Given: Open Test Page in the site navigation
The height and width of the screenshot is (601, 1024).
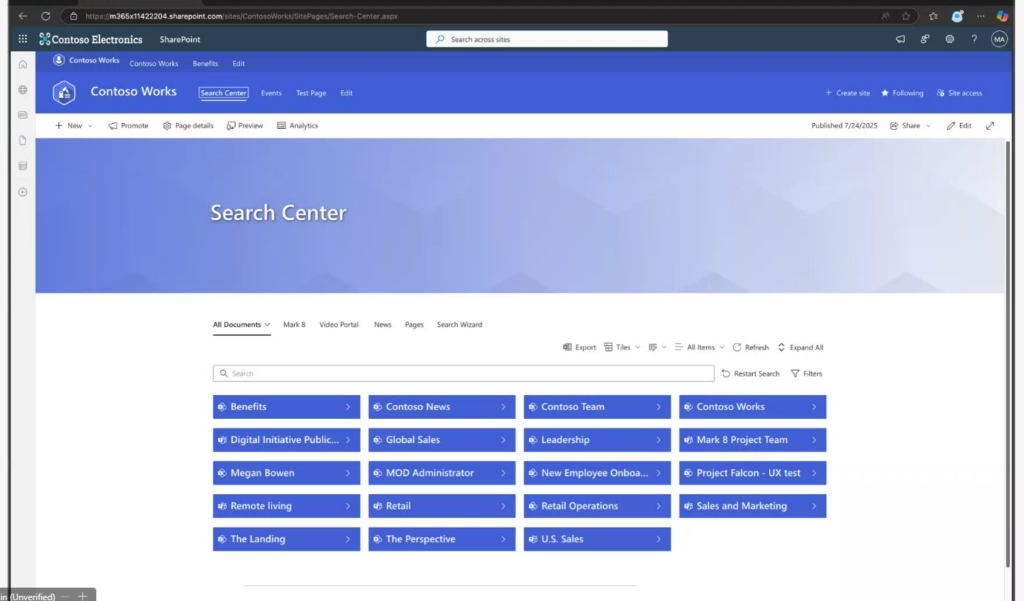Looking at the screenshot, I should pos(311,93).
